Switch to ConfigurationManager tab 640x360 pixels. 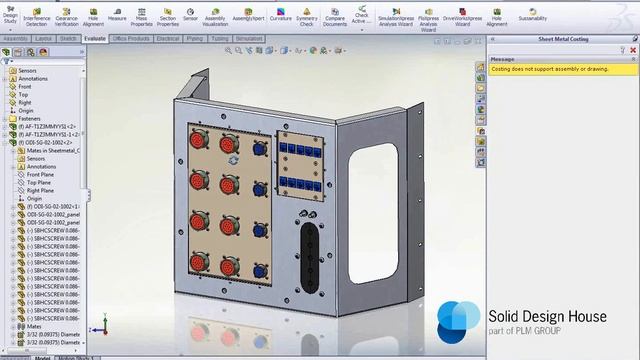coord(31,52)
